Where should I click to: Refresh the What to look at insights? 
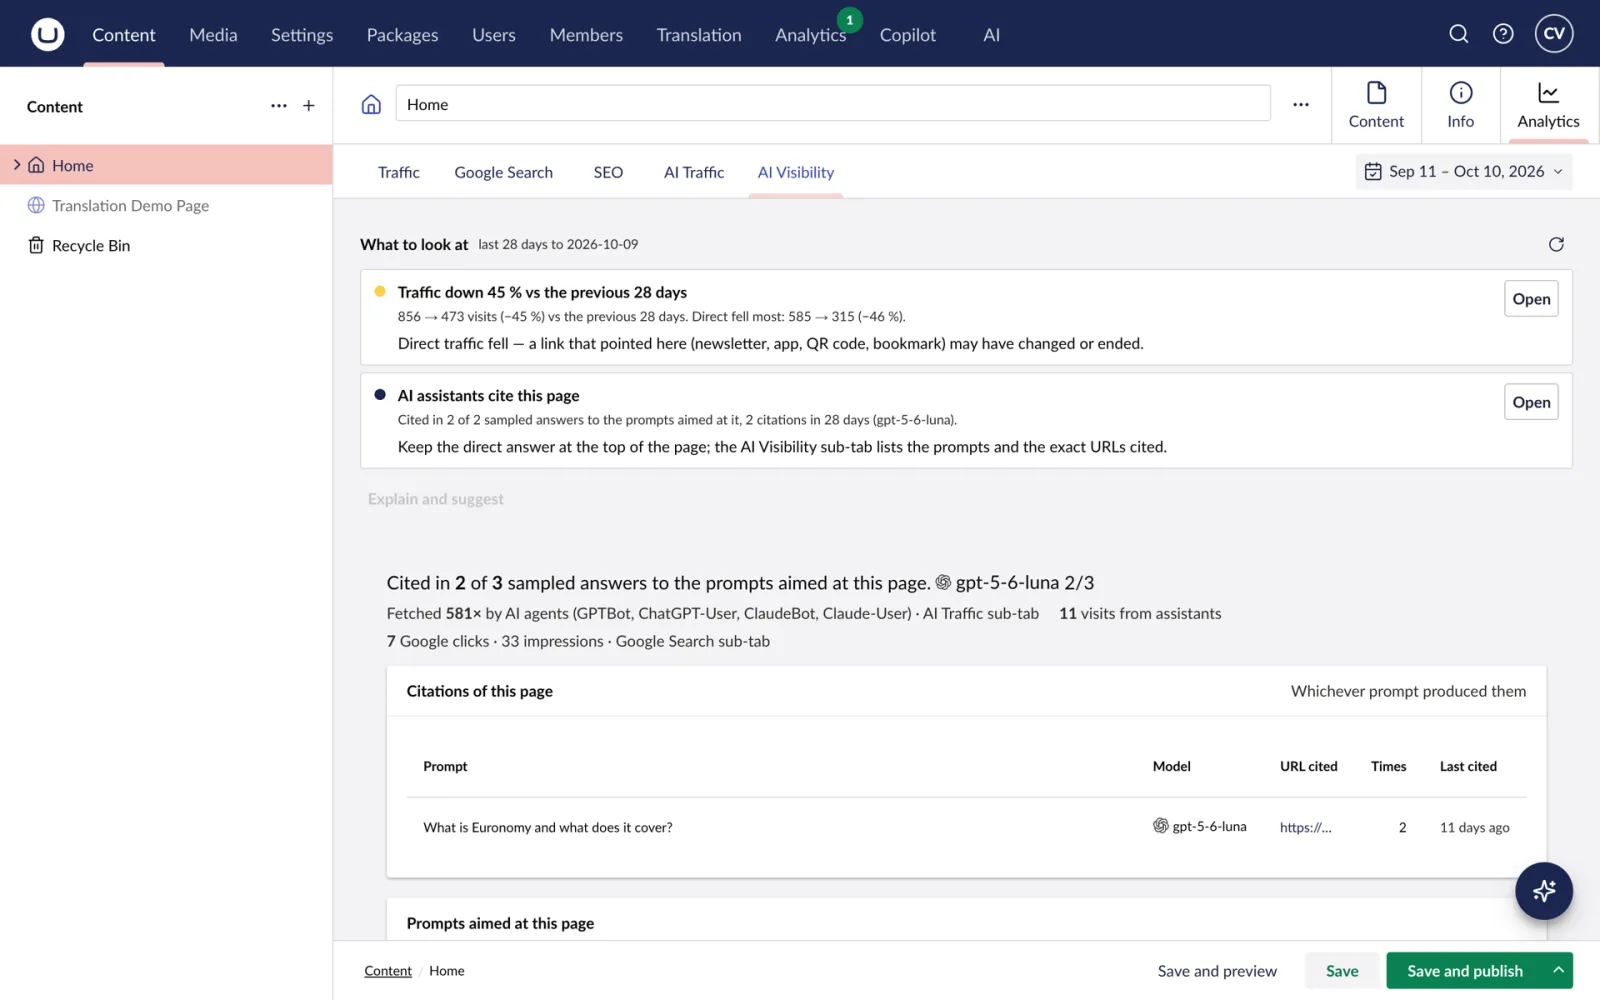point(1556,245)
